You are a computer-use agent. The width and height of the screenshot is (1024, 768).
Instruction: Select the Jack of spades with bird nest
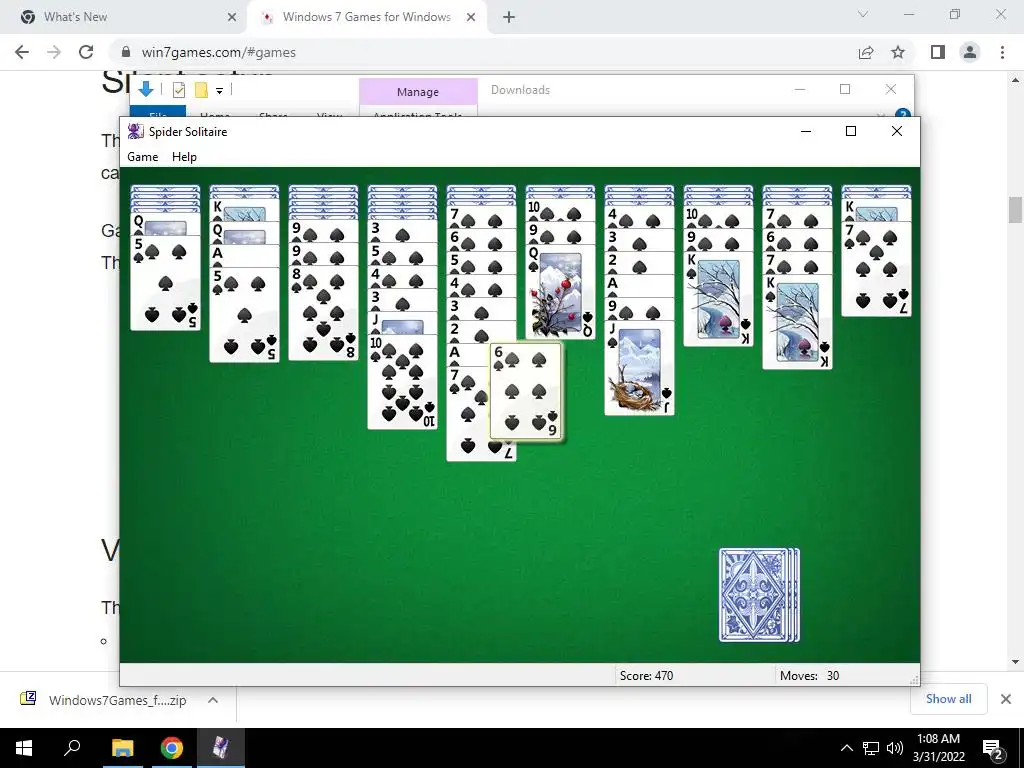(x=639, y=368)
